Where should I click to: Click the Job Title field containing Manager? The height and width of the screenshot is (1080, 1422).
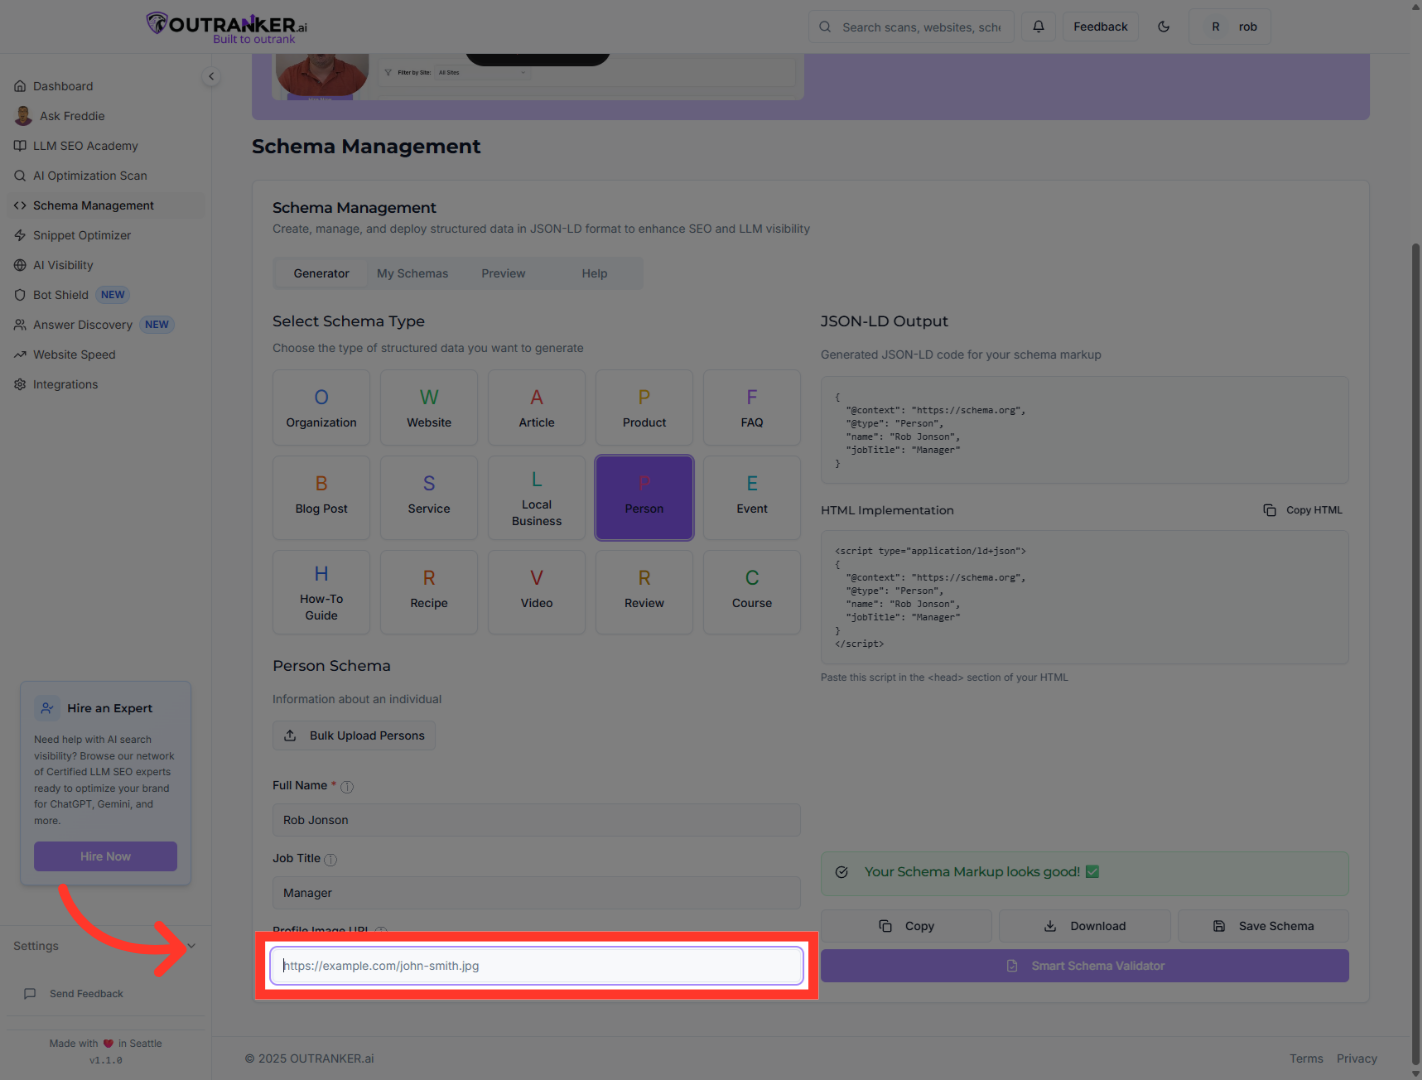[x=536, y=893]
